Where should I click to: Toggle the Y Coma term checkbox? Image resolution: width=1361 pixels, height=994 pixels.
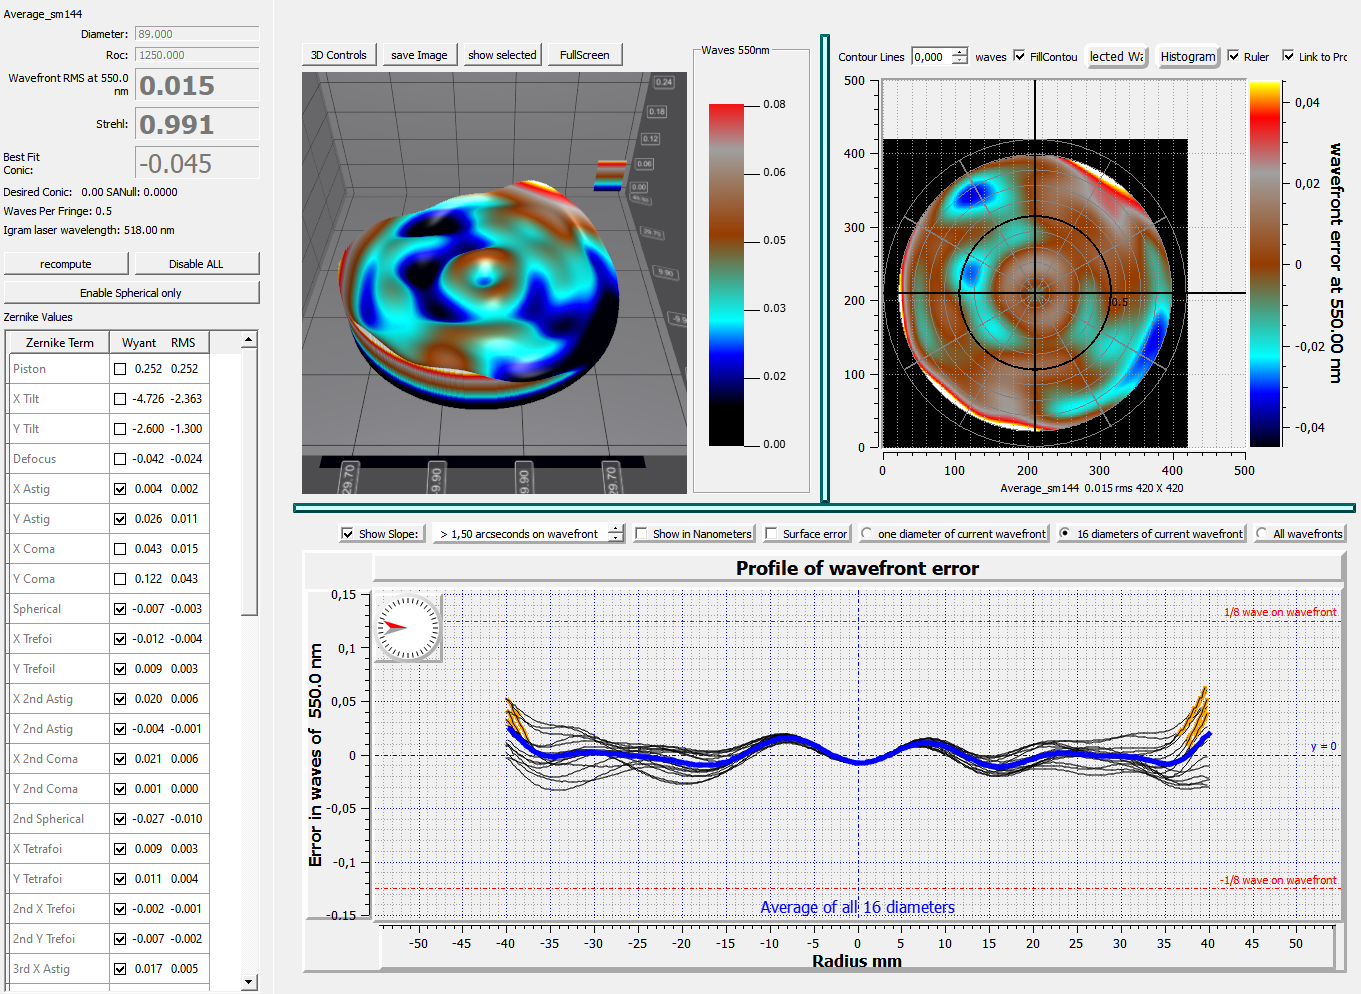coord(120,579)
